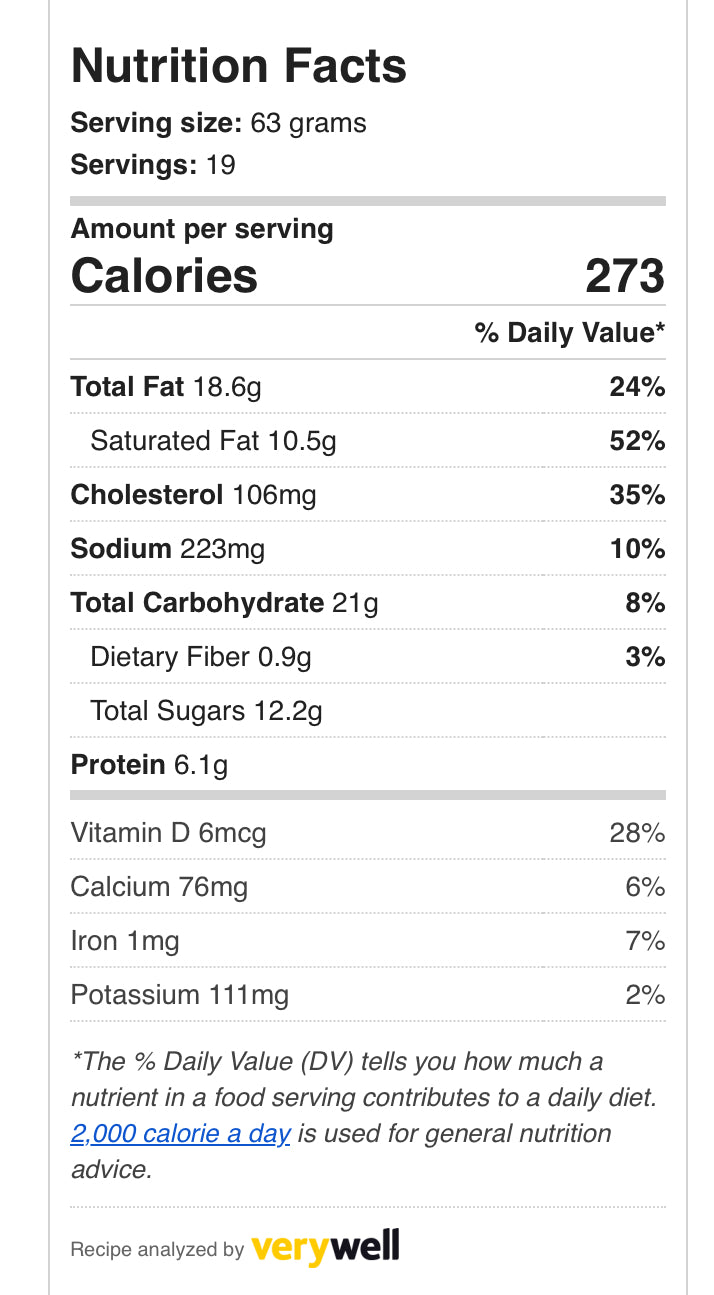The image size is (714, 1295).
Task: Select the Calcium 76mg row
Action: (x=159, y=887)
